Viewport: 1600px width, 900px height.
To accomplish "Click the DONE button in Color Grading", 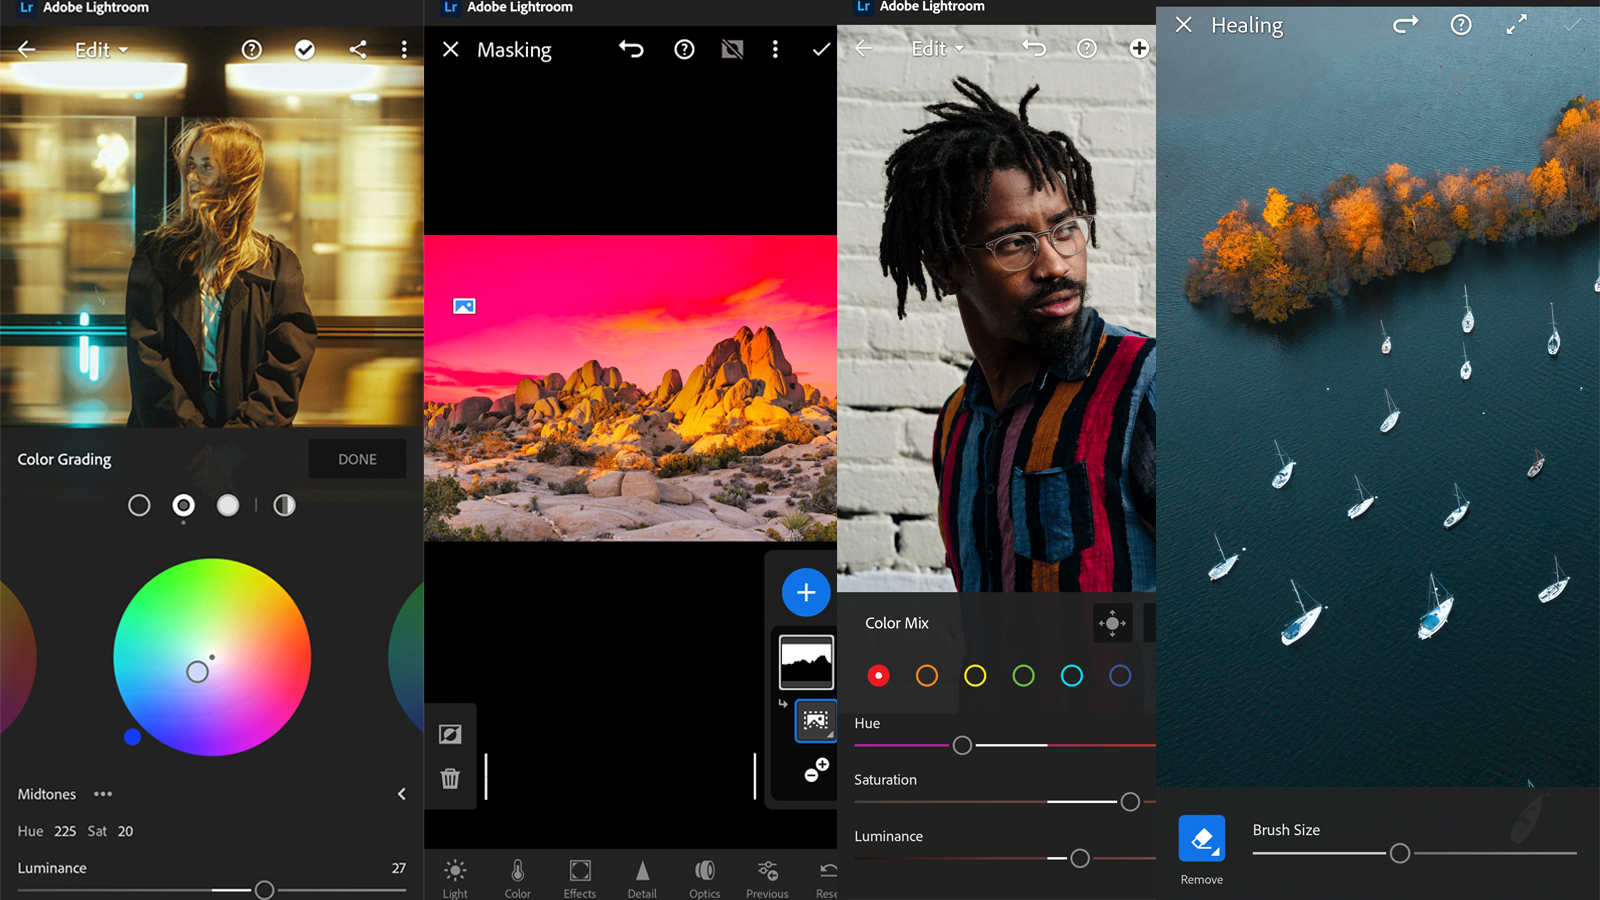I will tap(357, 459).
